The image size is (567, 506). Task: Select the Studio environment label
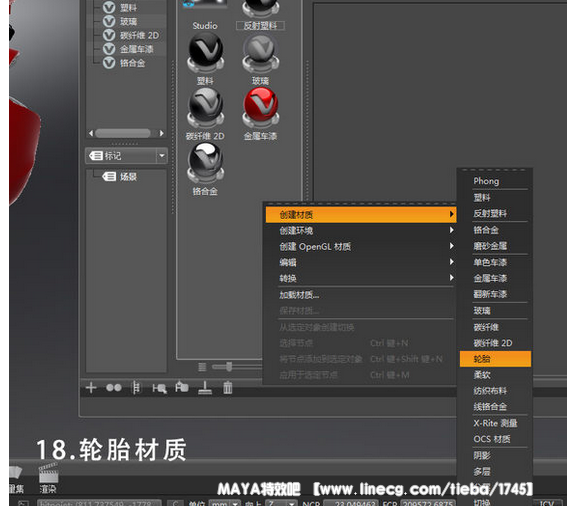pyautogui.click(x=205, y=26)
